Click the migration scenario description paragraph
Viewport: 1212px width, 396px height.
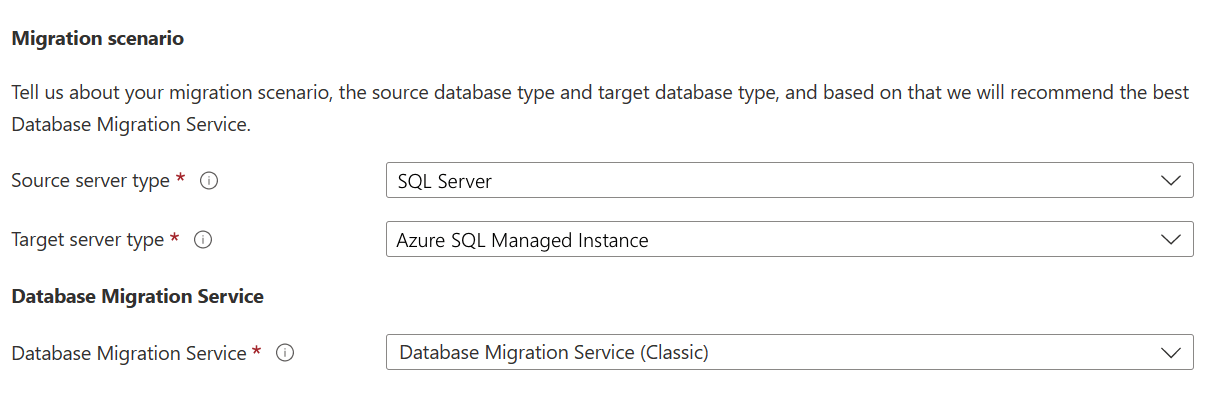point(600,108)
